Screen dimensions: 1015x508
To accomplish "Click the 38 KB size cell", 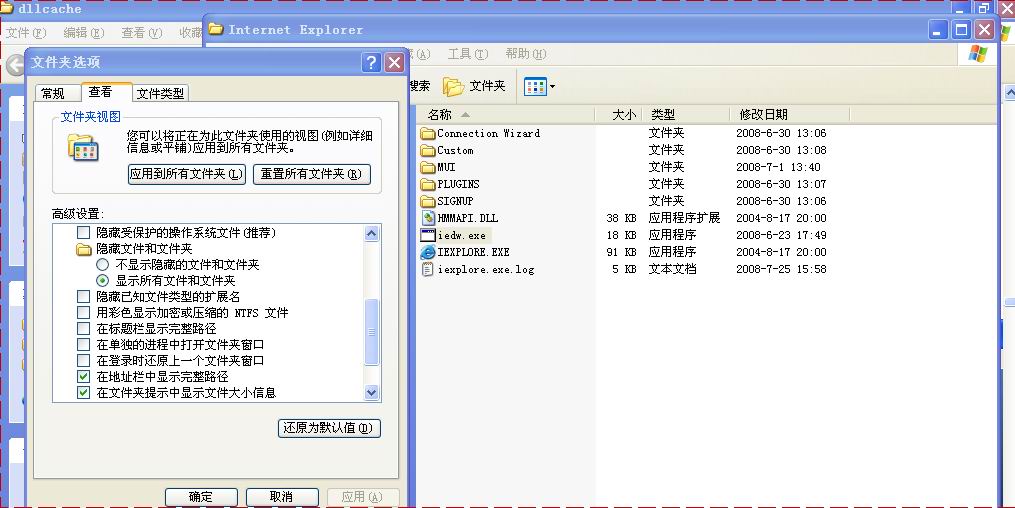I will click(621, 218).
